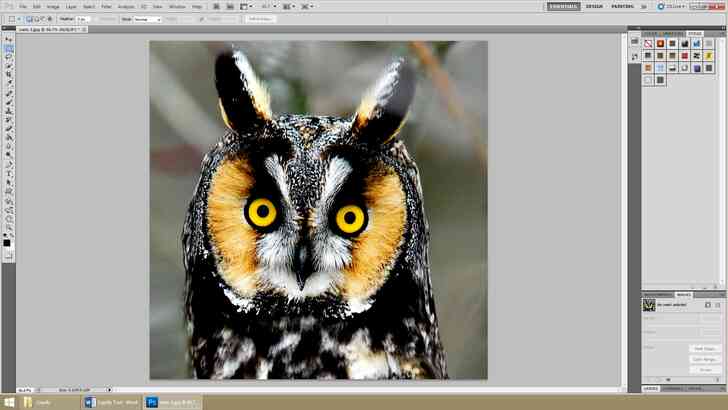Open the Arrange Documents dropdown
Image resolution: width=728 pixels, height=410 pixels.
coord(289,7)
